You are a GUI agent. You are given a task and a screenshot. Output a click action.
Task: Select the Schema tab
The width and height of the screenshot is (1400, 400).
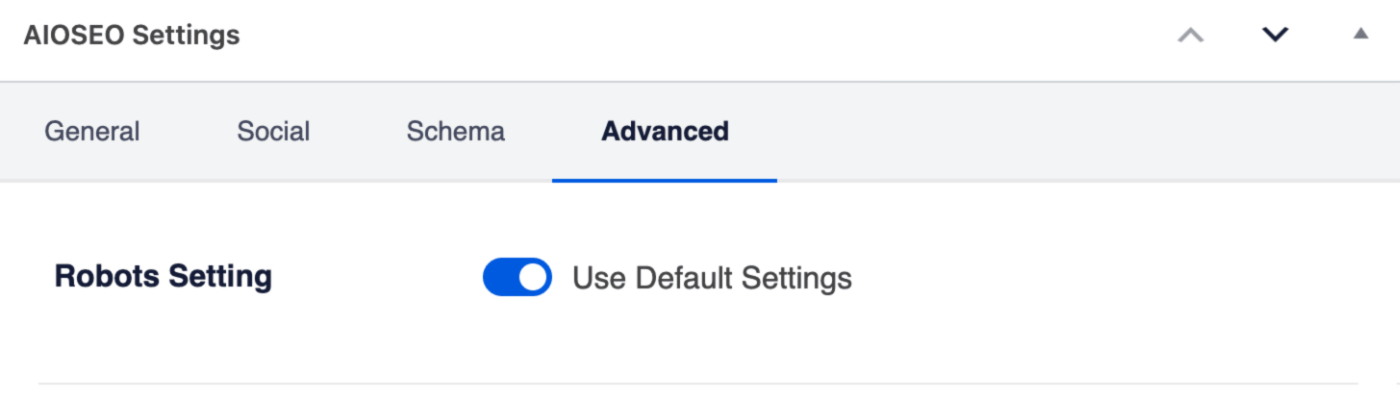[455, 131]
